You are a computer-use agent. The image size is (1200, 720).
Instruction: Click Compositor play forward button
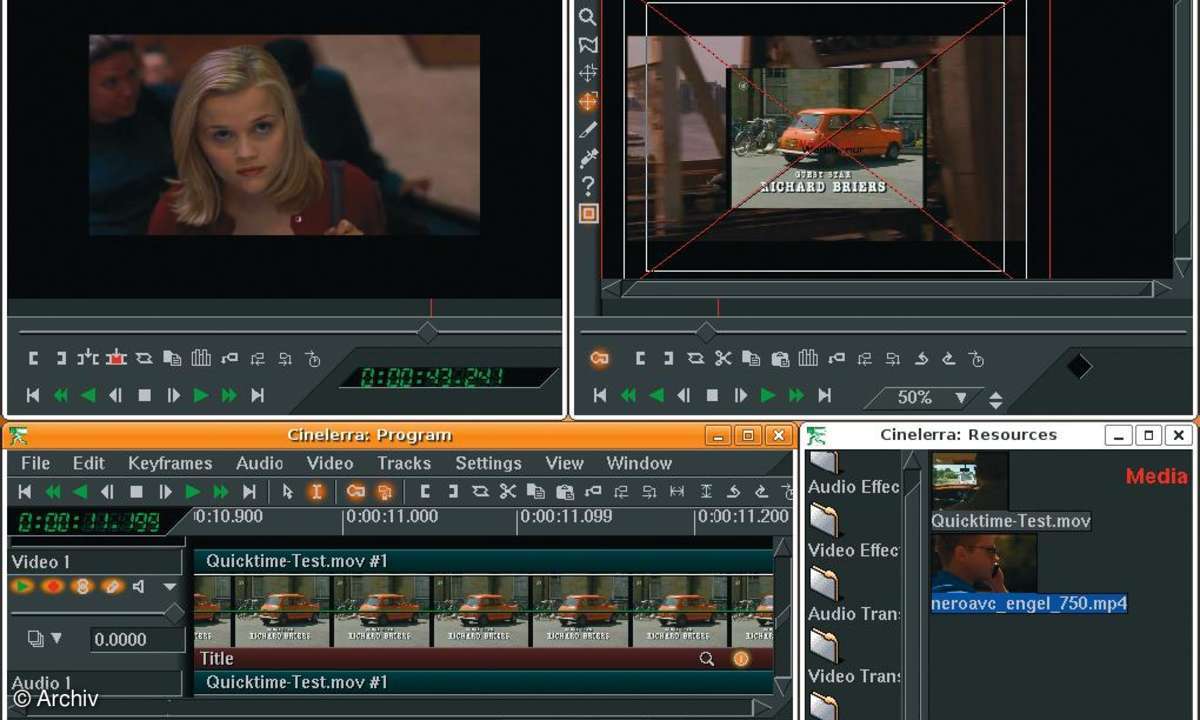(x=768, y=396)
